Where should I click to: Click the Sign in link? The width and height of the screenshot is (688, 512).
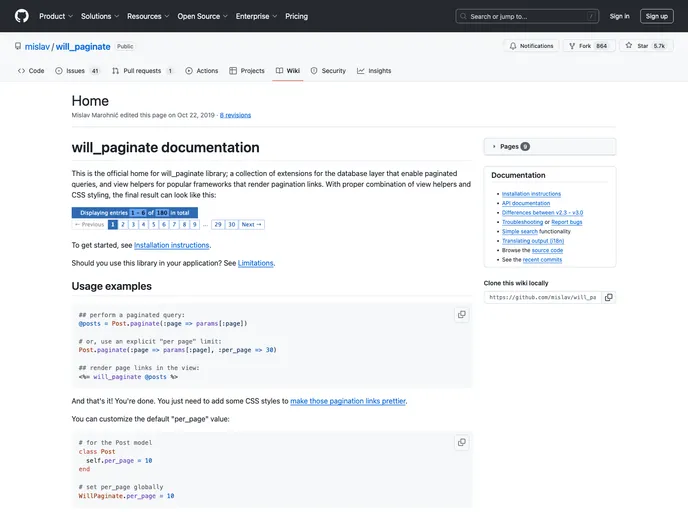click(619, 16)
